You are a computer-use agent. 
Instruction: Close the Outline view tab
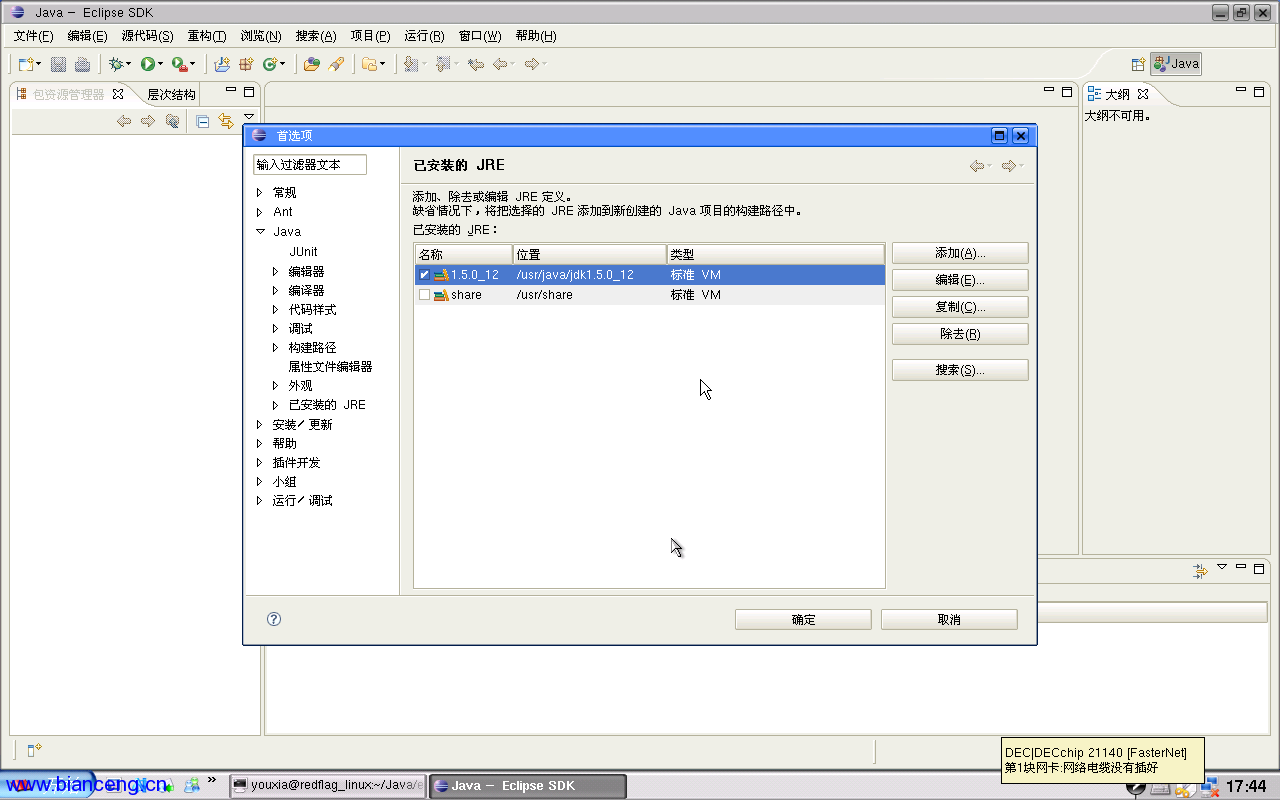[1143, 94]
